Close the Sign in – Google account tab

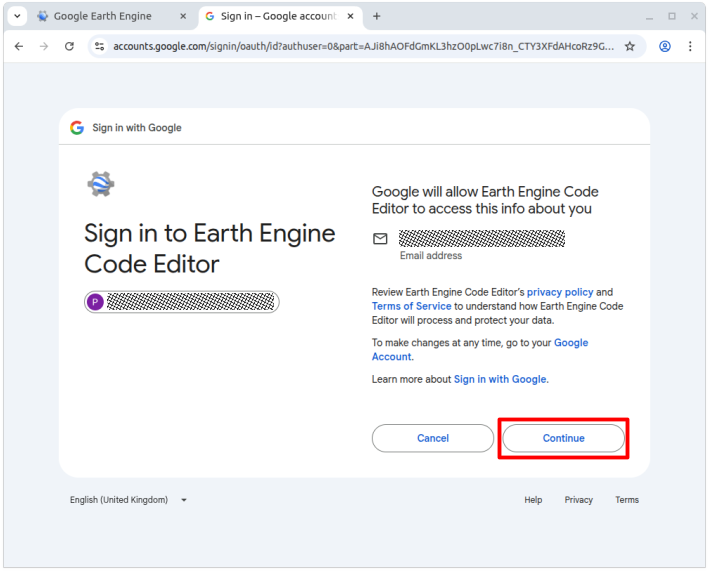click(352, 16)
